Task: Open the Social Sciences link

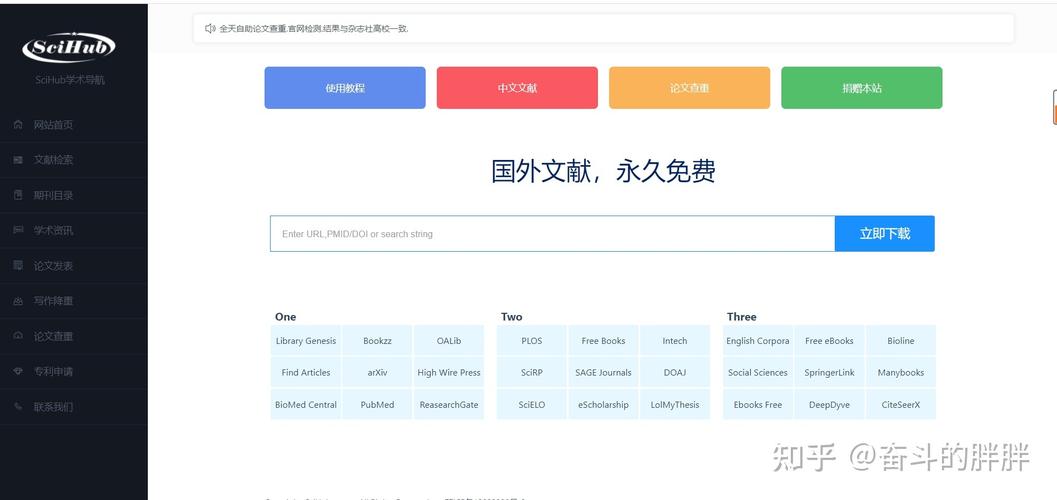Action: pyautogui.click(x=758, y=373)
